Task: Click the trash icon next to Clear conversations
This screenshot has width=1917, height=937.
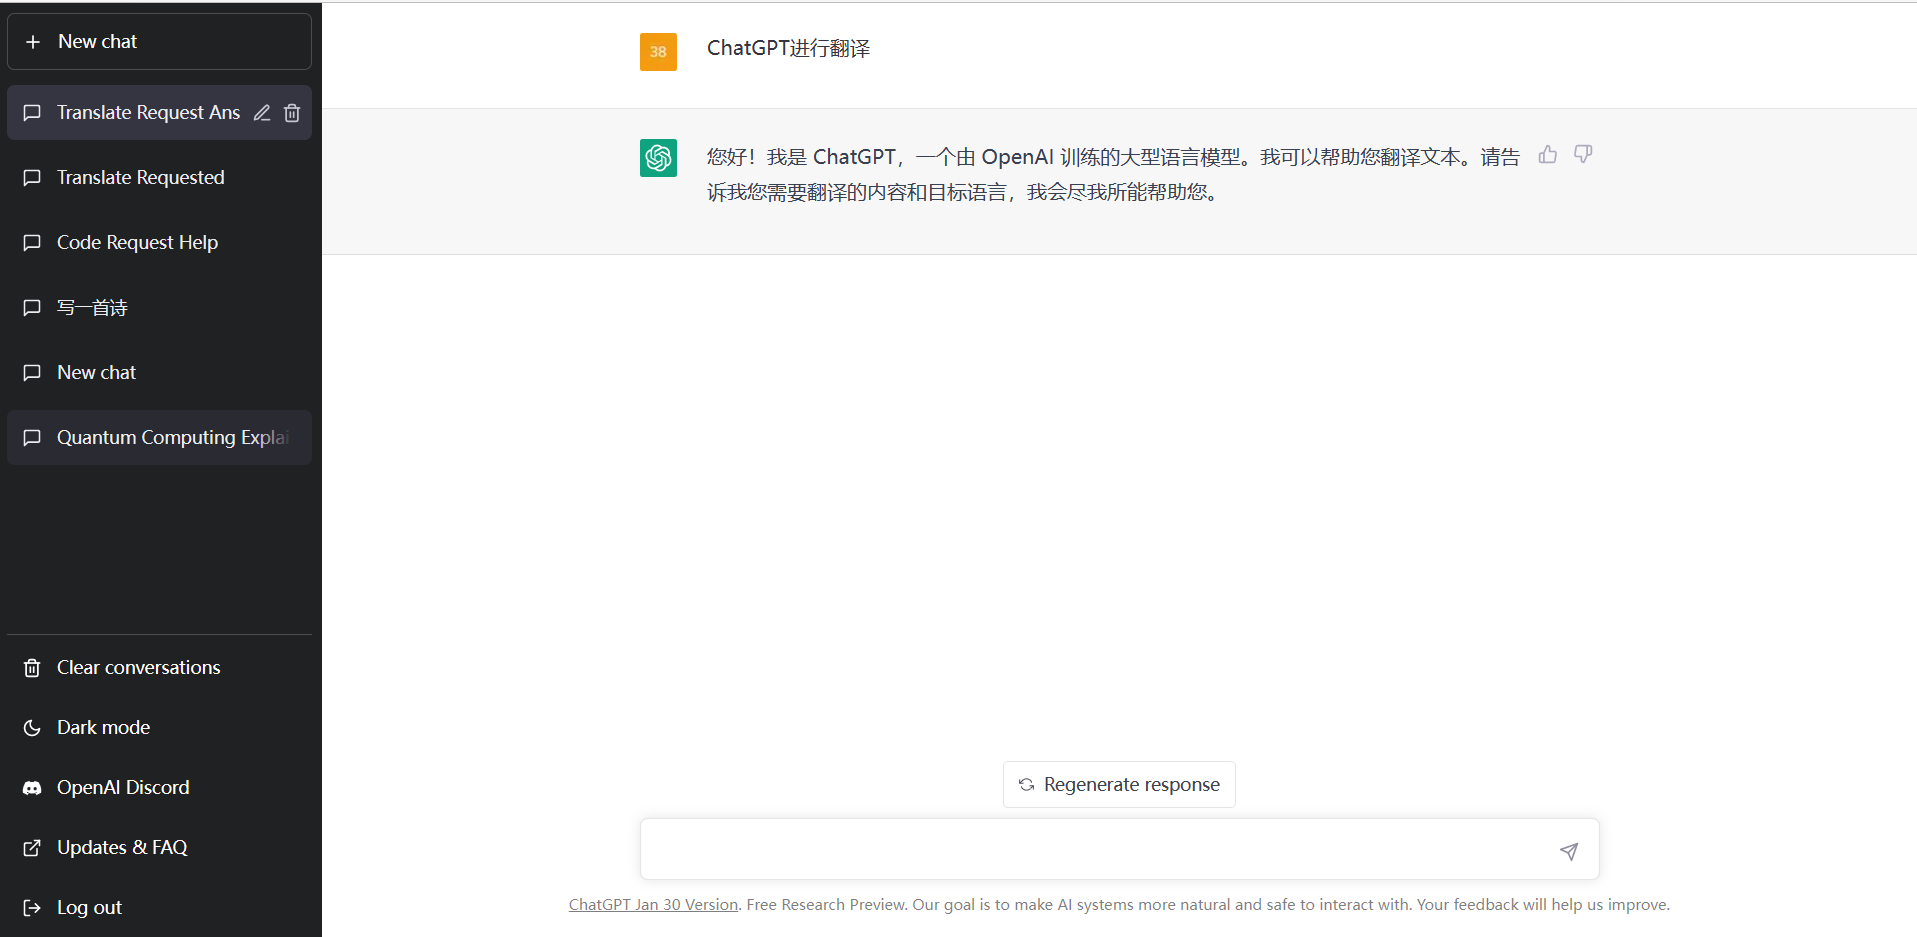Action: point(32,668)
